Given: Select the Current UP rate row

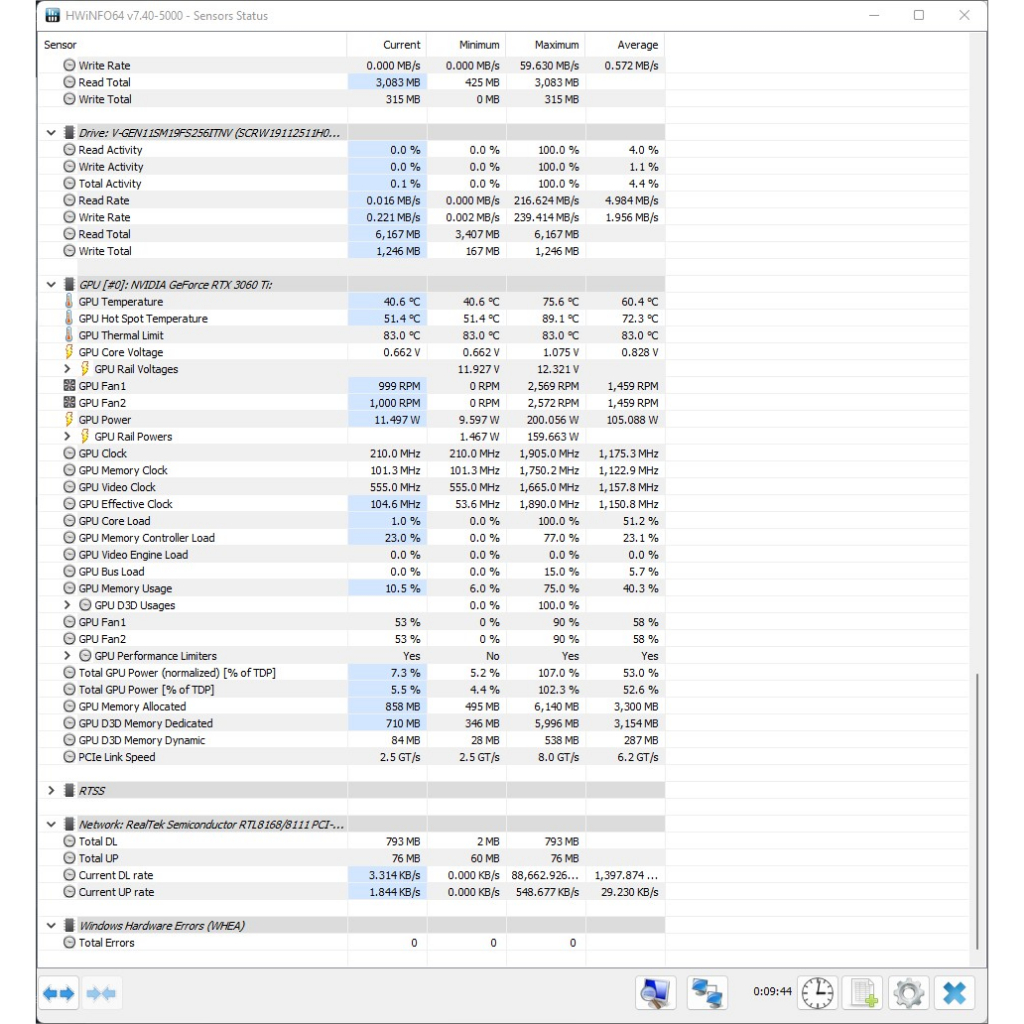Looking at the screenshot, I should coord(352,891).
